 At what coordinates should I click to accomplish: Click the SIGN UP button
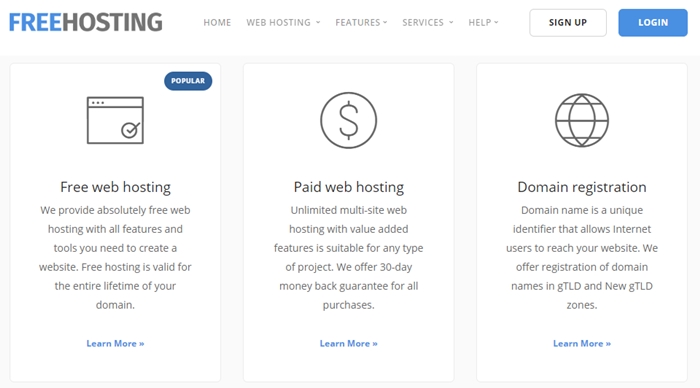pyautogui.click(x=568, y=22)
